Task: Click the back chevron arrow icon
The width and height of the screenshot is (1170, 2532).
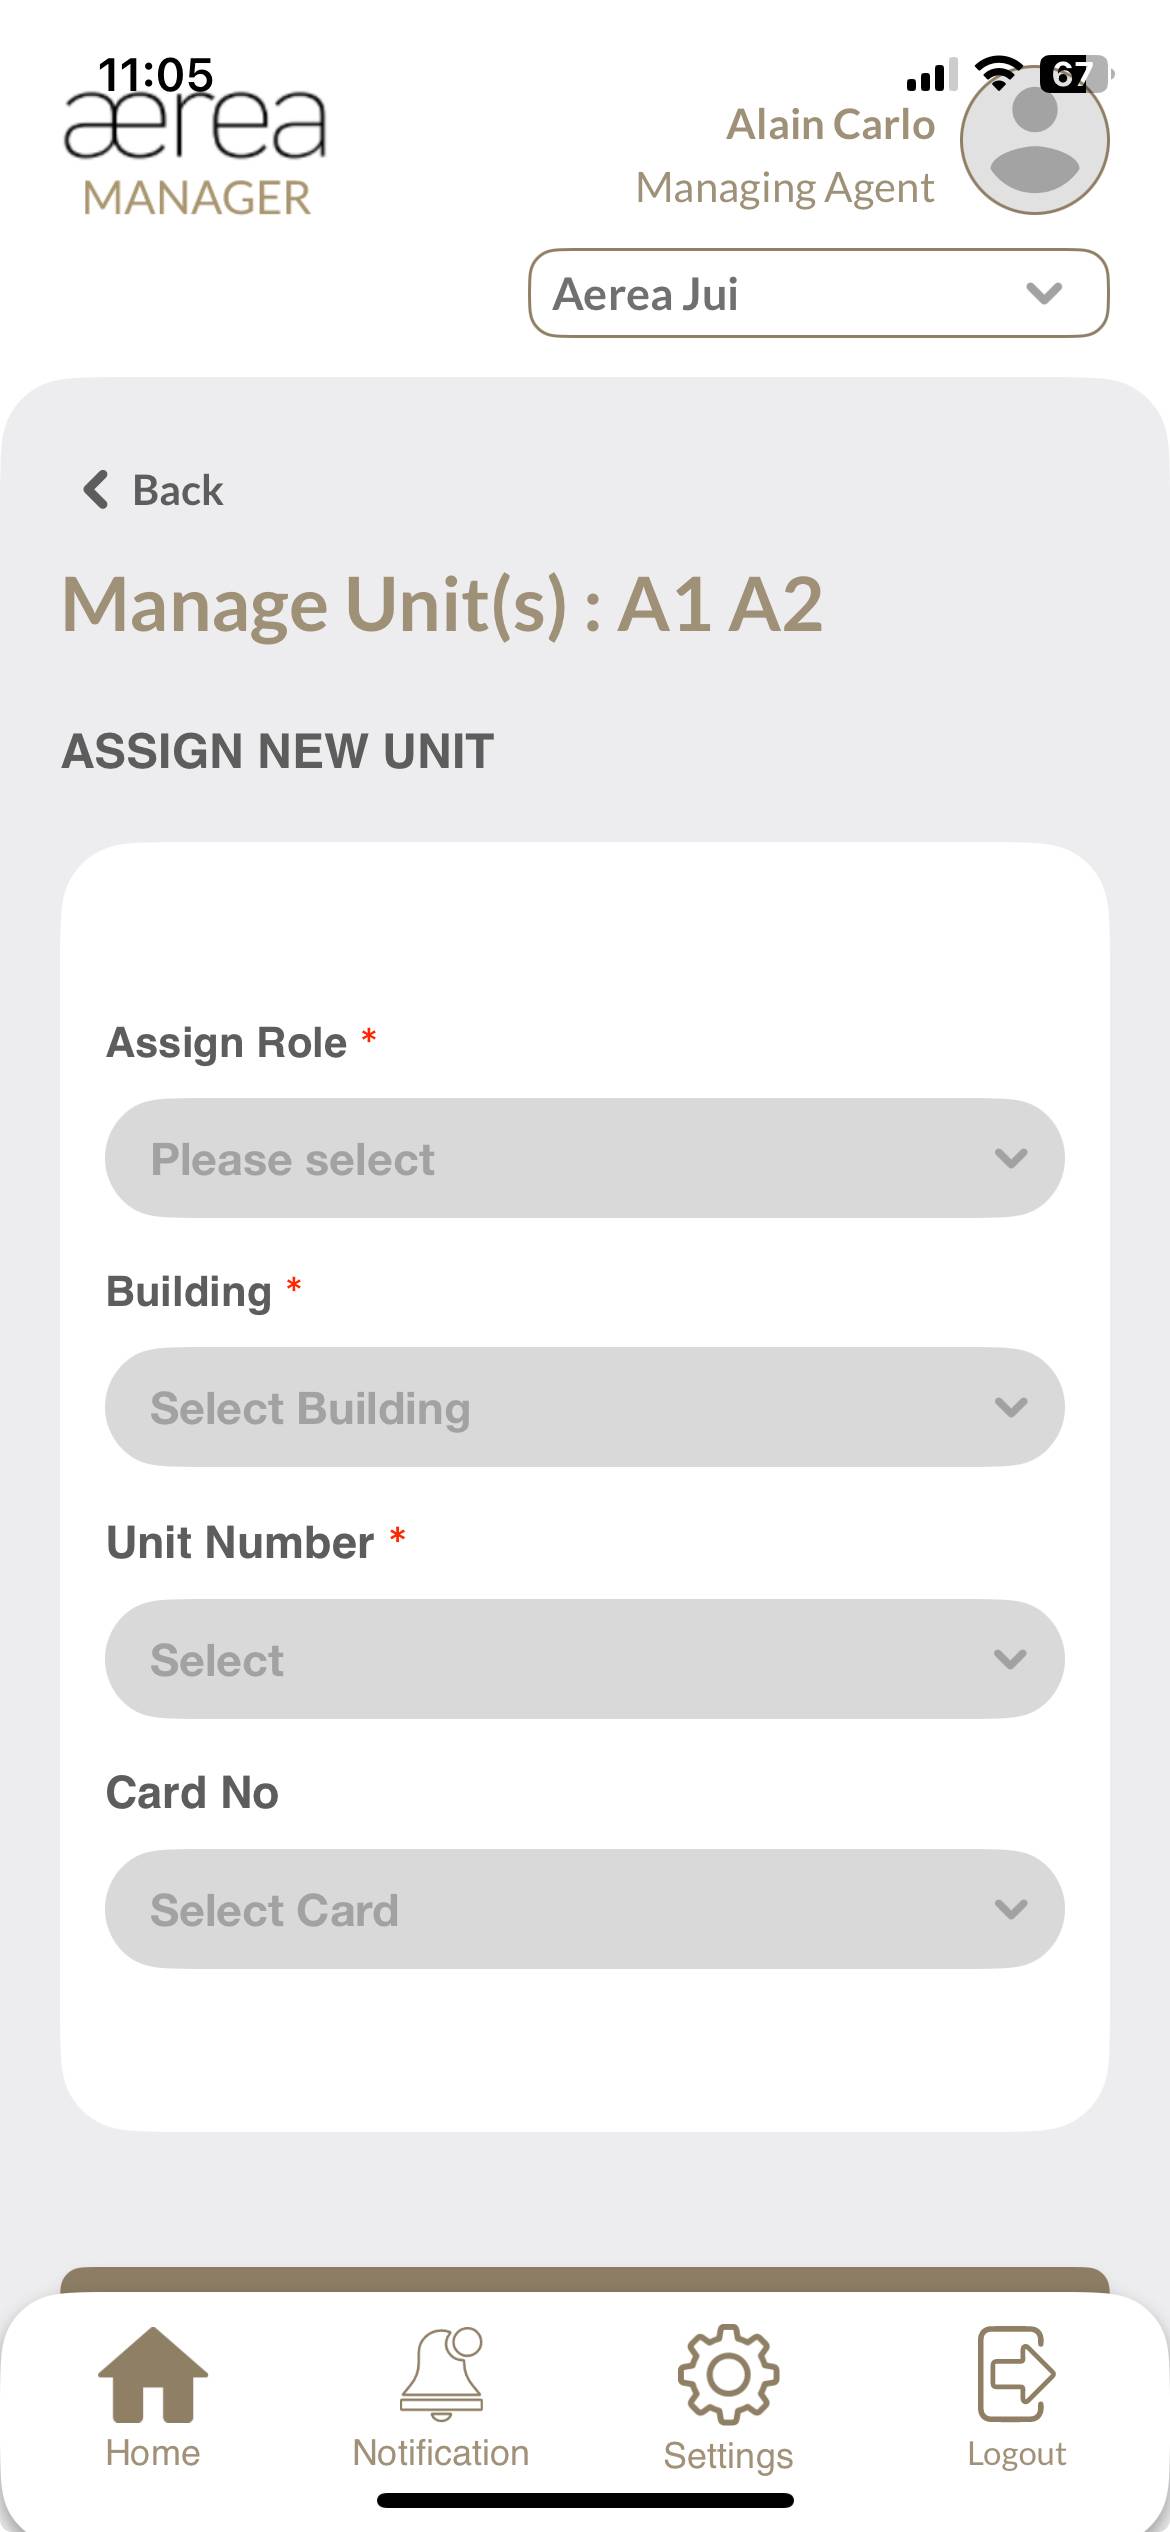Action: tap(96, 490)
